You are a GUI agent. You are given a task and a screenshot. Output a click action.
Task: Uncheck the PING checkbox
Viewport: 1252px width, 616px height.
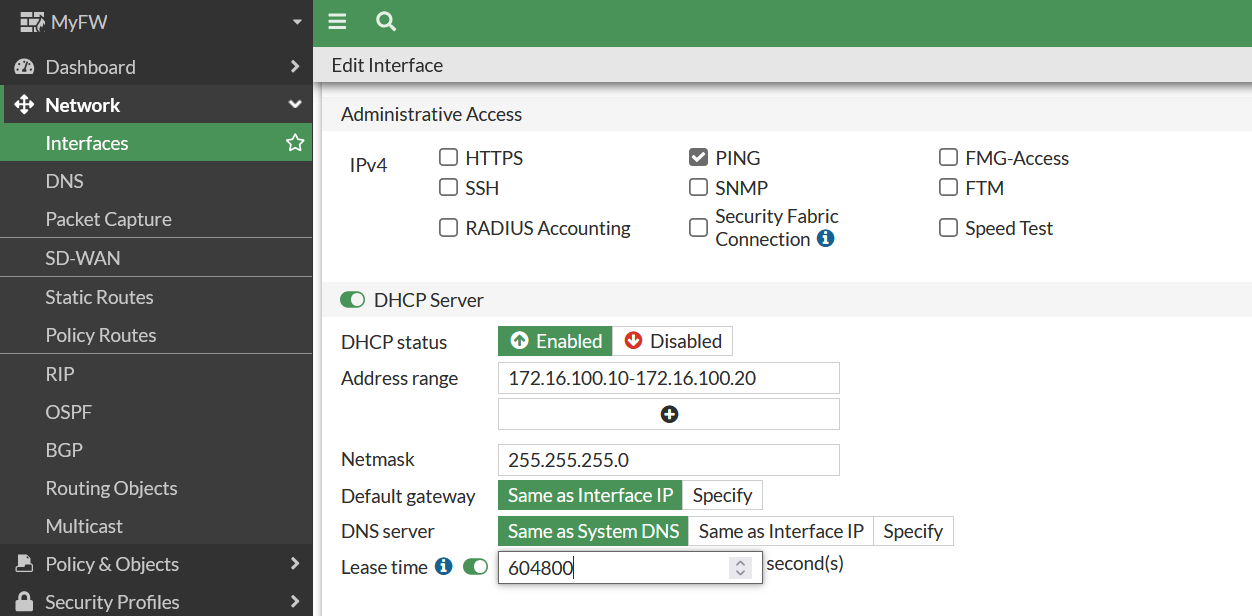tap(698, 158)
